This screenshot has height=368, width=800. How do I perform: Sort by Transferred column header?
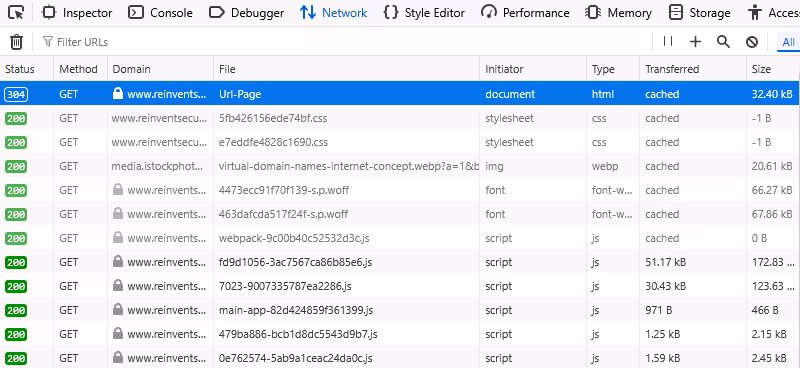point(693,69)
